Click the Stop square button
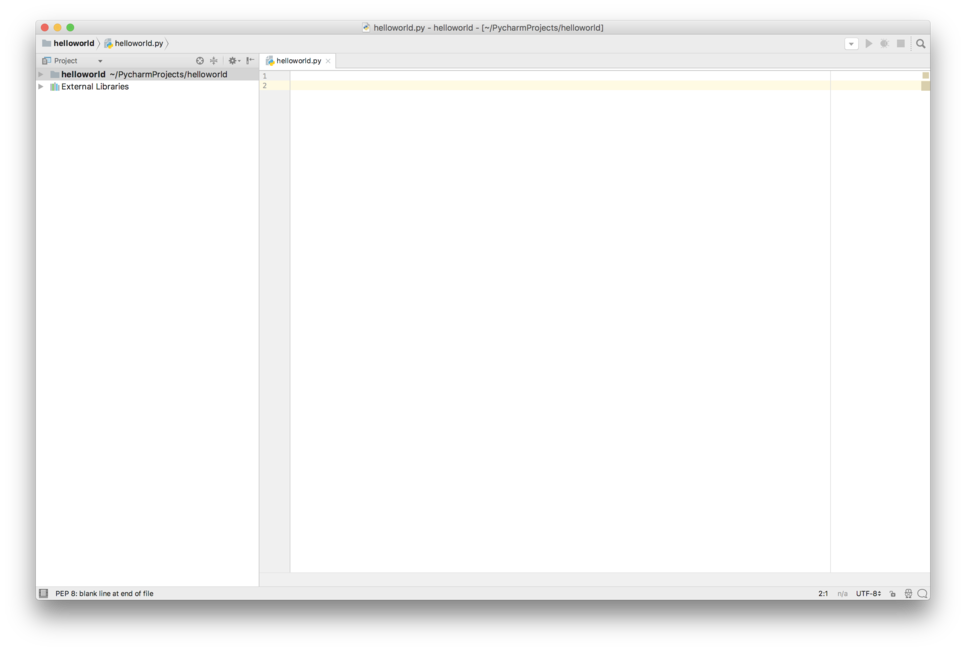This screenshot has height=651, width=966. click(901, 44)
